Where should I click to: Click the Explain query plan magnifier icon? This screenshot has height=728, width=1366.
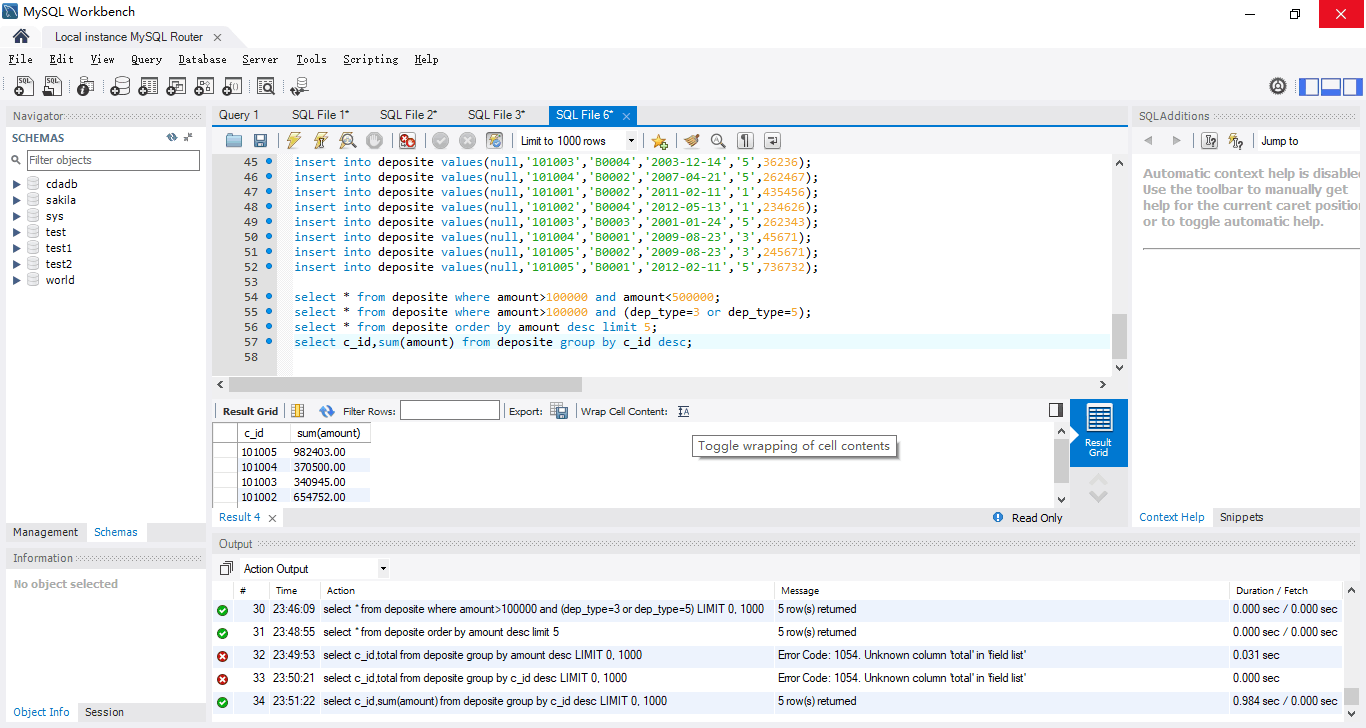pos(347,141)
